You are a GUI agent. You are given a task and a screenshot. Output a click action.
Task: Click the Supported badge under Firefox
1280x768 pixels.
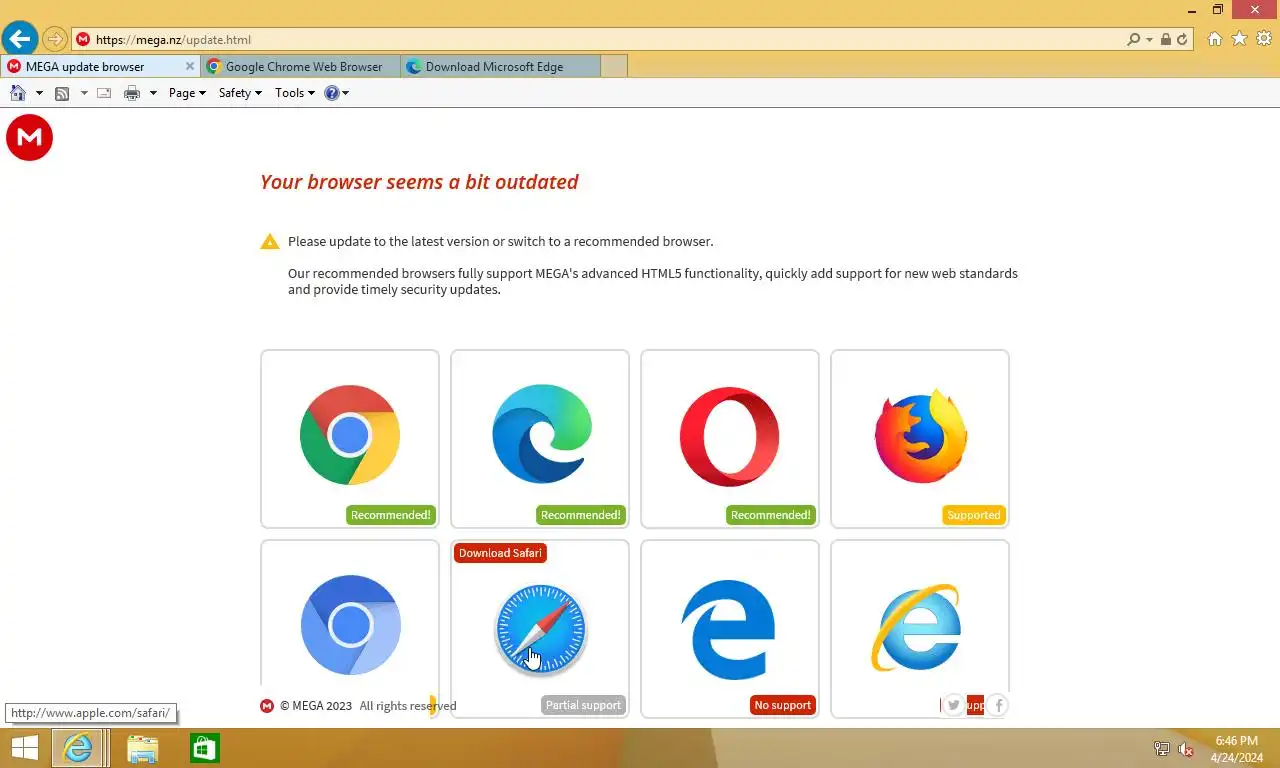pyautogui.click(x=974, y=515)
